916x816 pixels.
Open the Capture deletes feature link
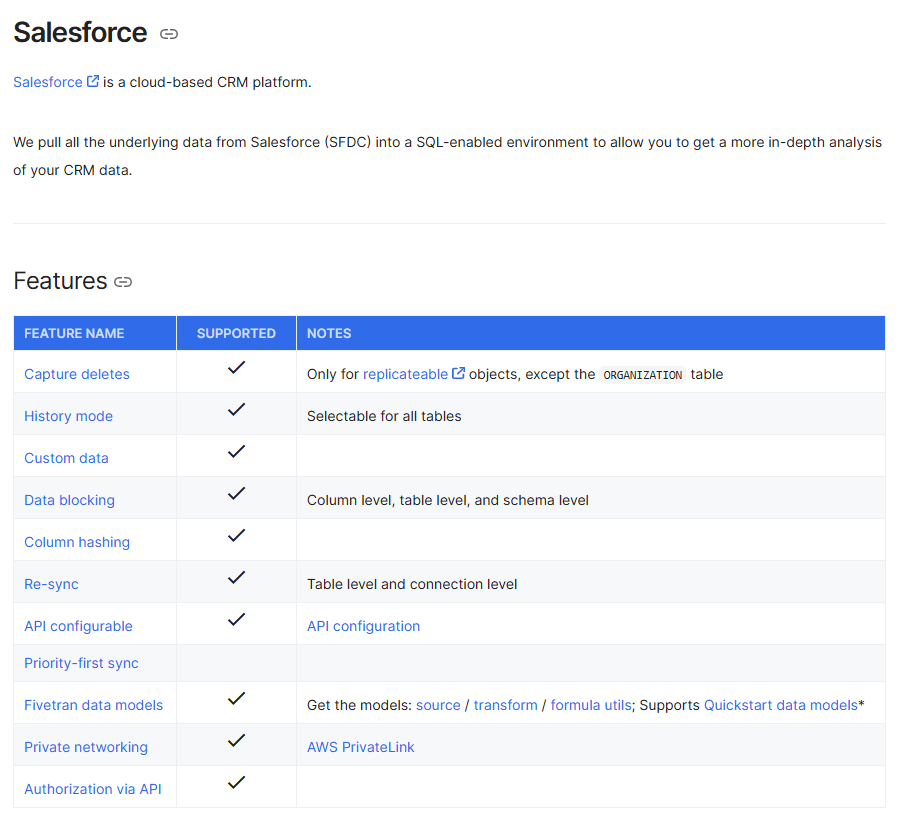click(x=77, y=374)
